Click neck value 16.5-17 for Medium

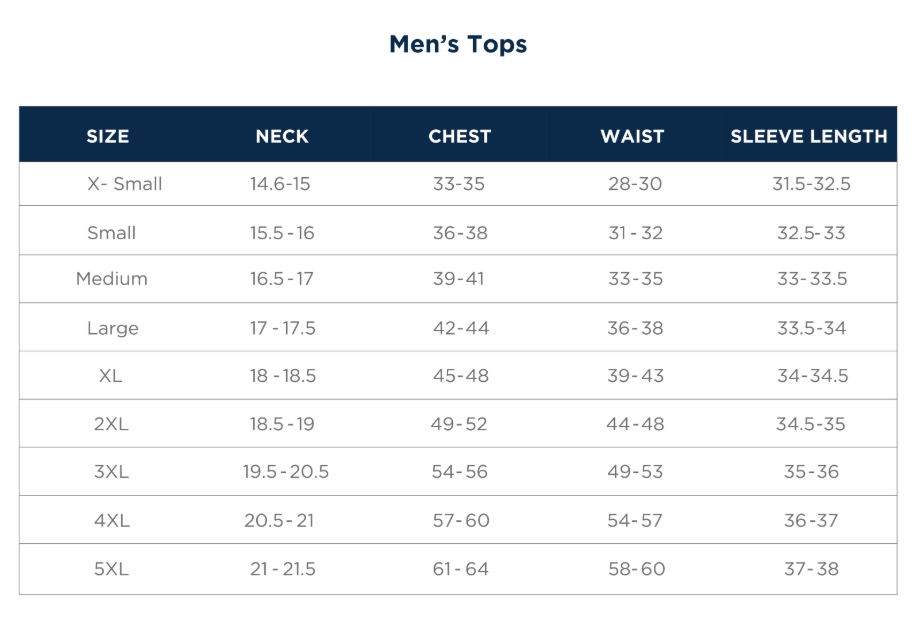pyautogui.click(x=282, y=279)
